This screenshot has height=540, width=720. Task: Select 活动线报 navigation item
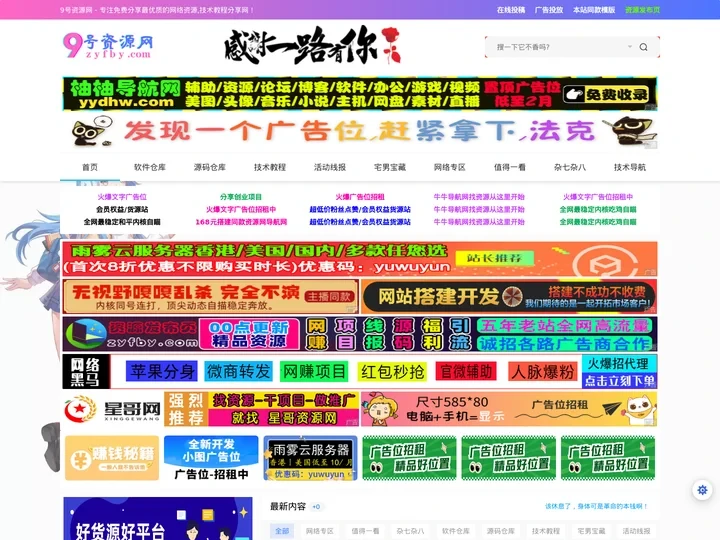(330, 167)
